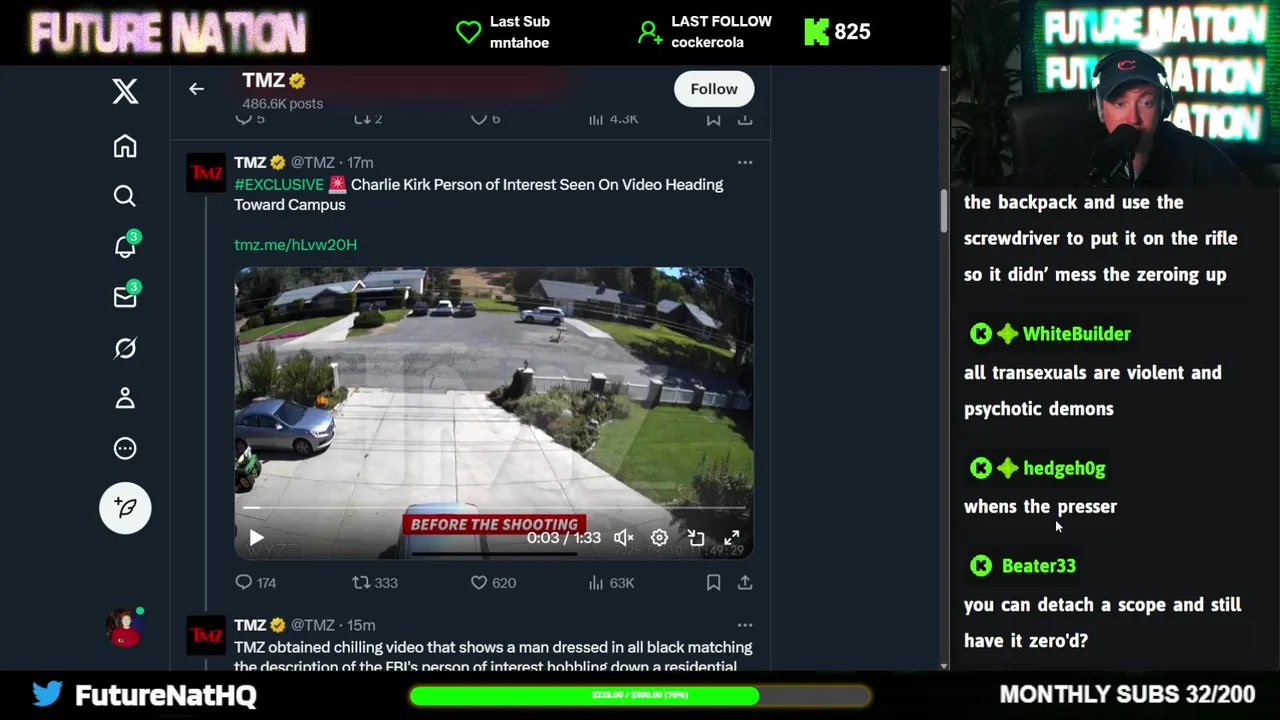Follow the TMZ account
1280x720 pixels.
(x=714, y=89)
